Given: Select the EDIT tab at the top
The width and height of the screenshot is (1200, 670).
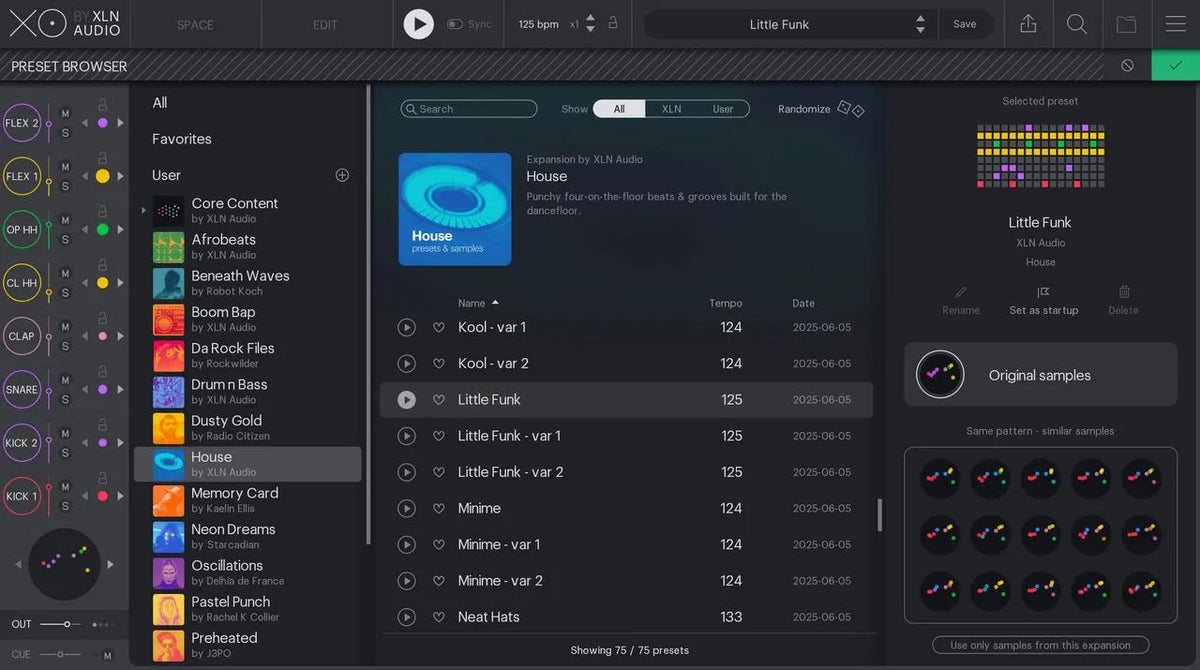Looking at the screenshot, I should pos(325,23).
